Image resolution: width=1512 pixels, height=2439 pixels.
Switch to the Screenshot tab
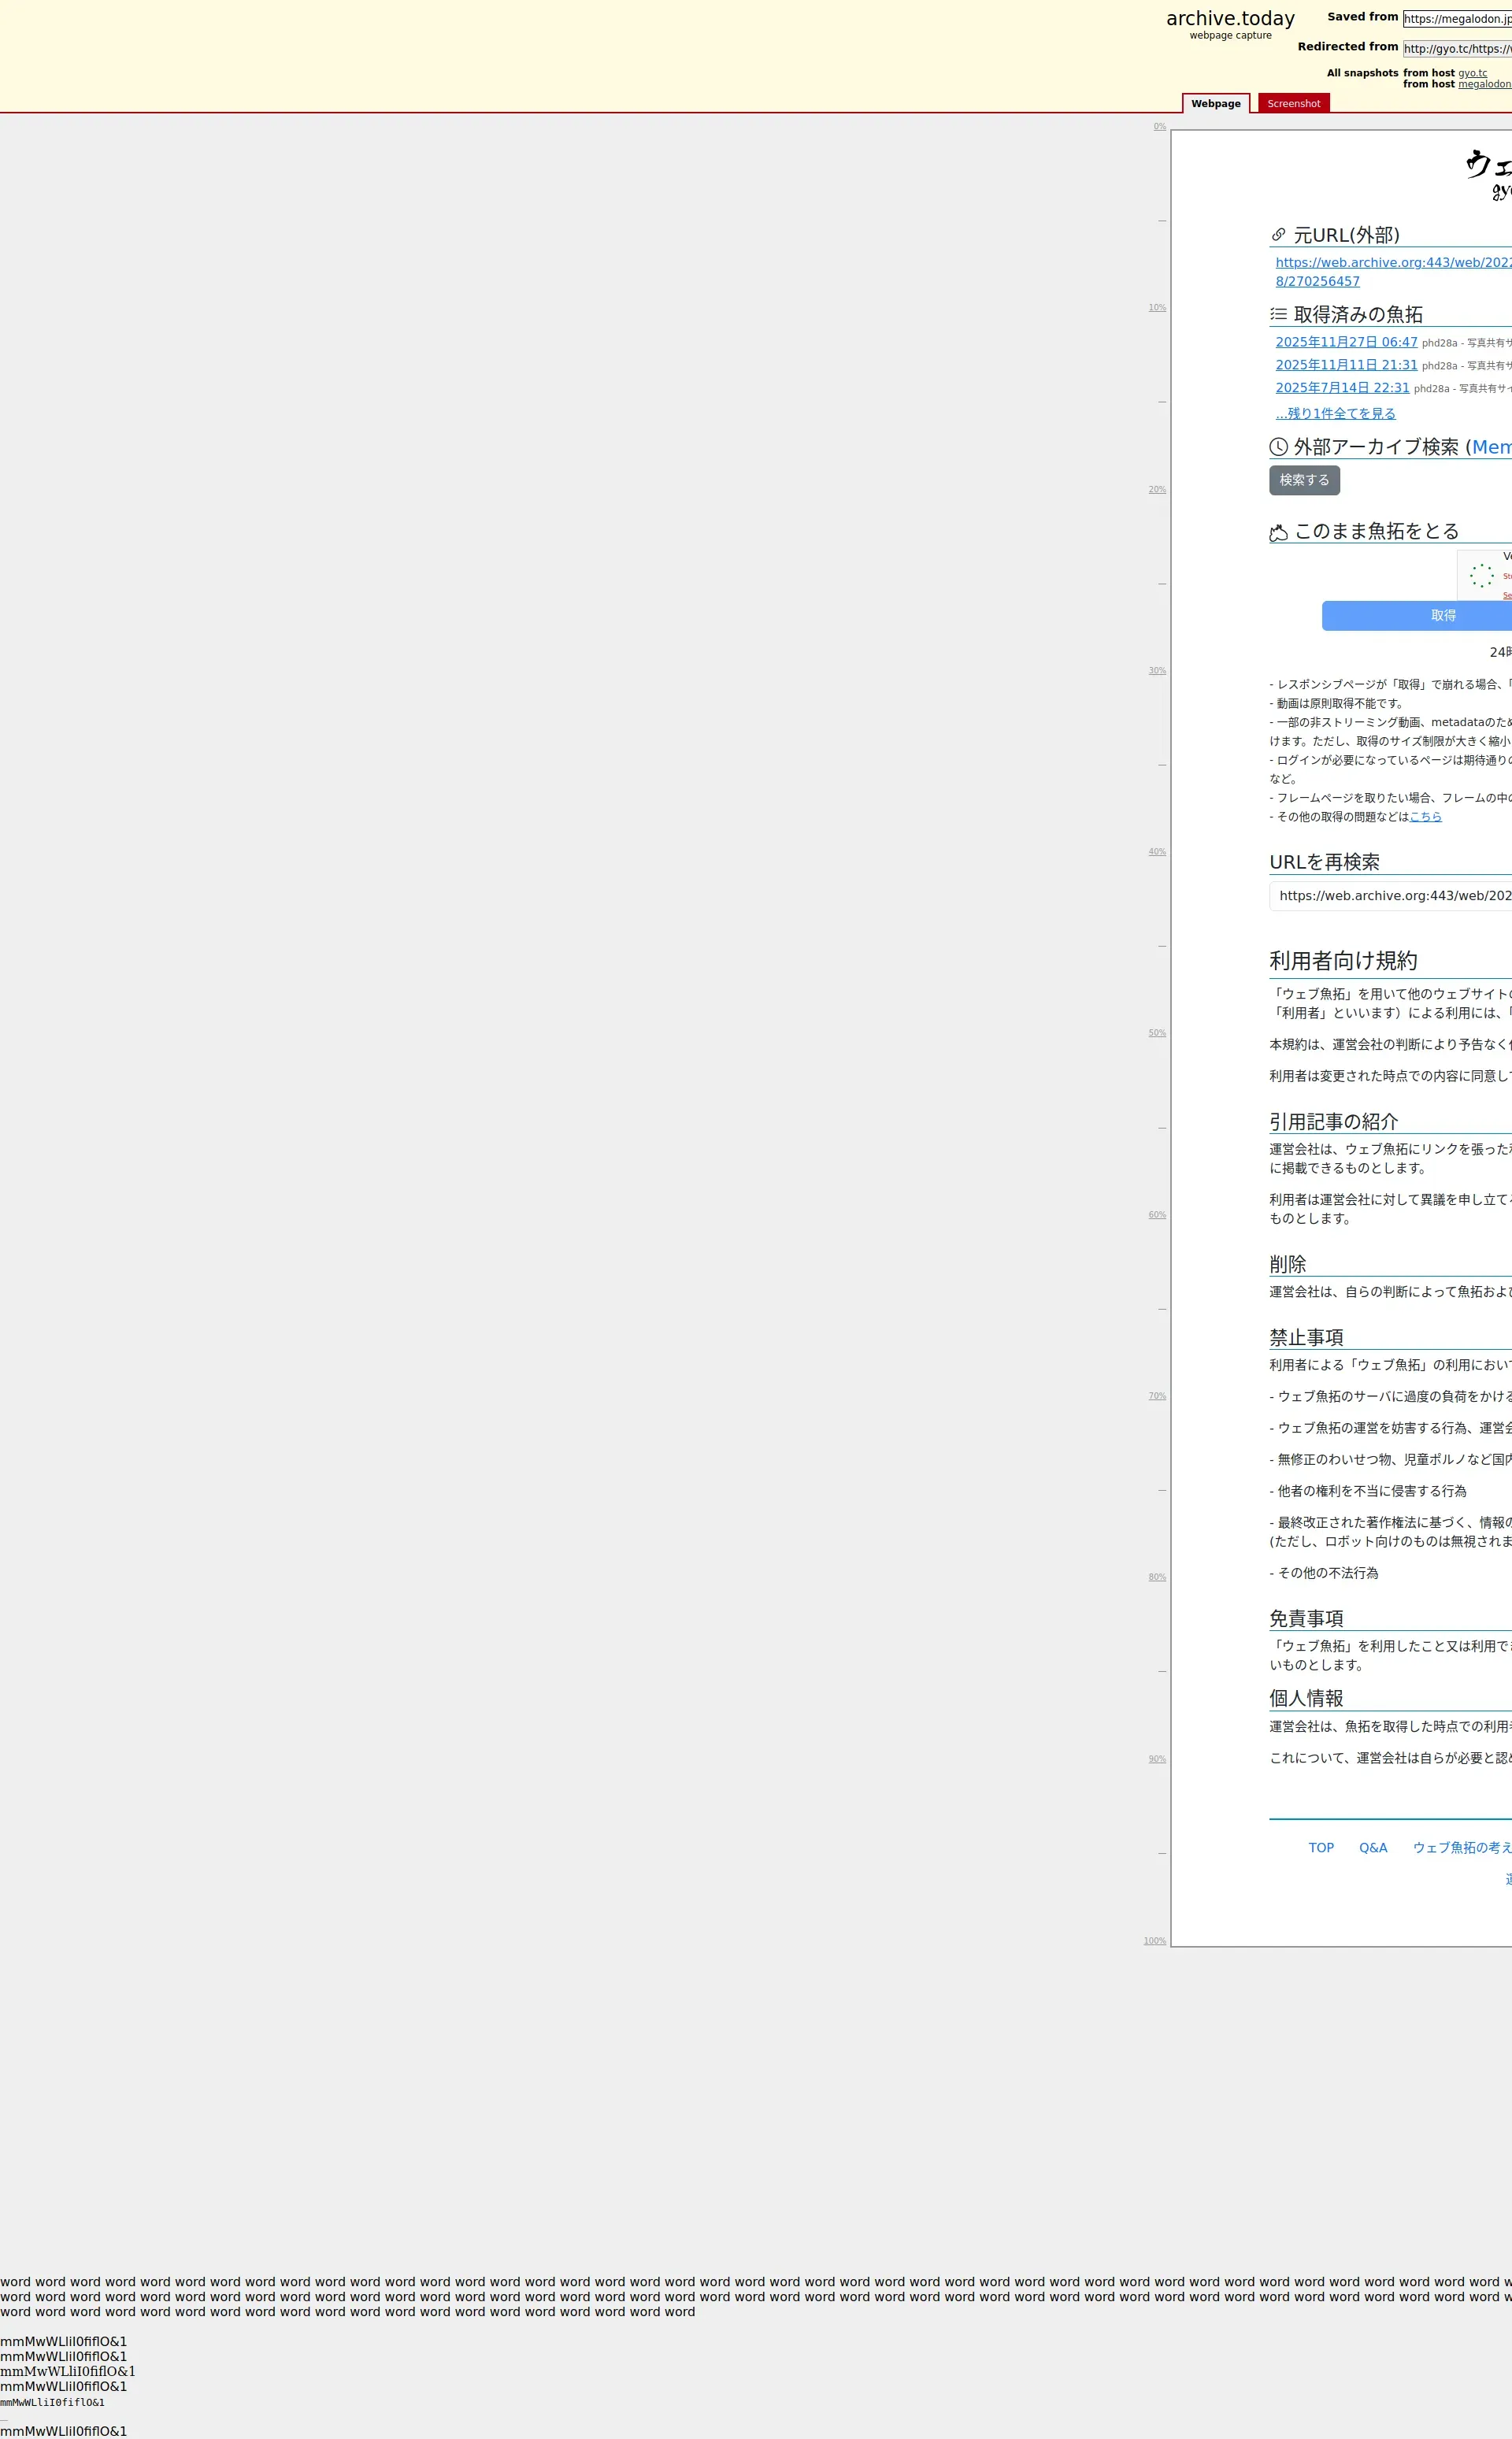coord(1293,104)
